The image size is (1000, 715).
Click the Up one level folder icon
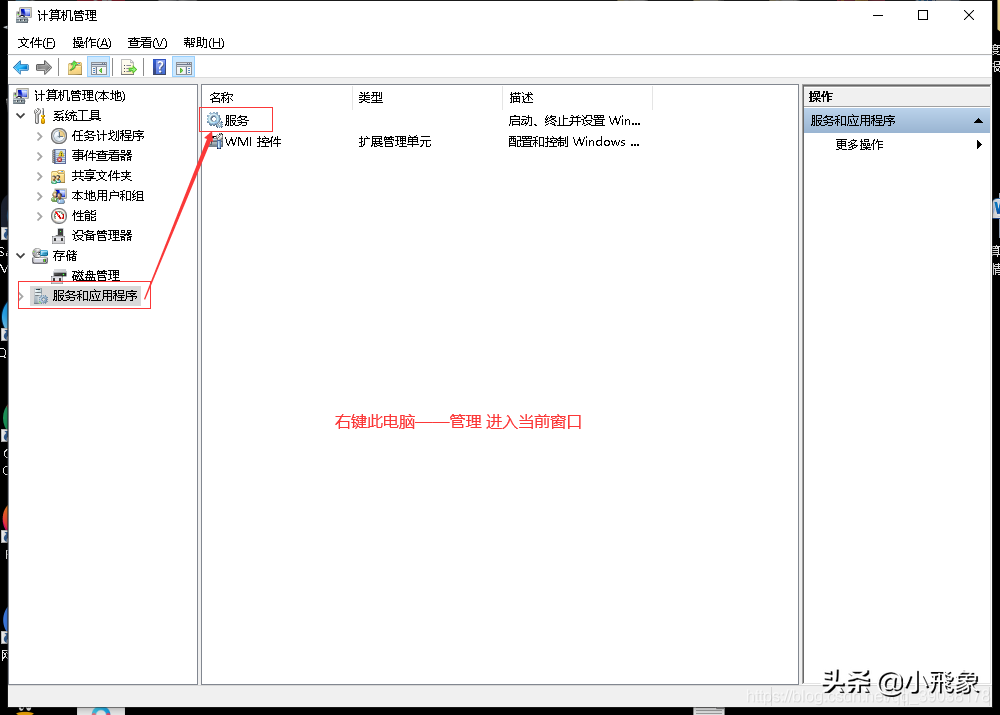pos(75,68)
